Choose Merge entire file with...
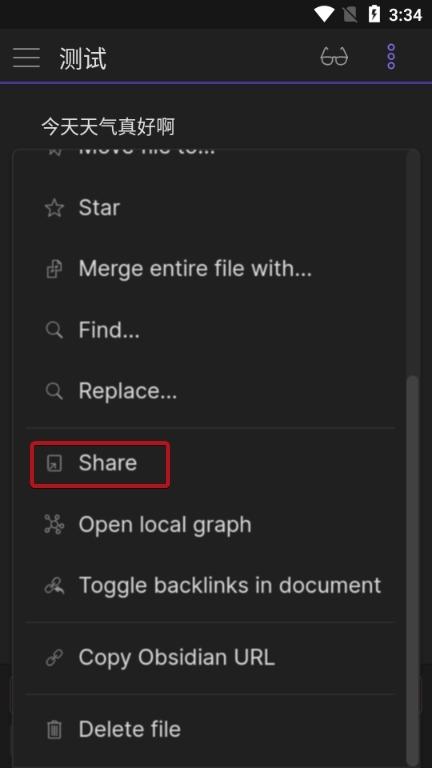432x768 pixels. point(210,269)
